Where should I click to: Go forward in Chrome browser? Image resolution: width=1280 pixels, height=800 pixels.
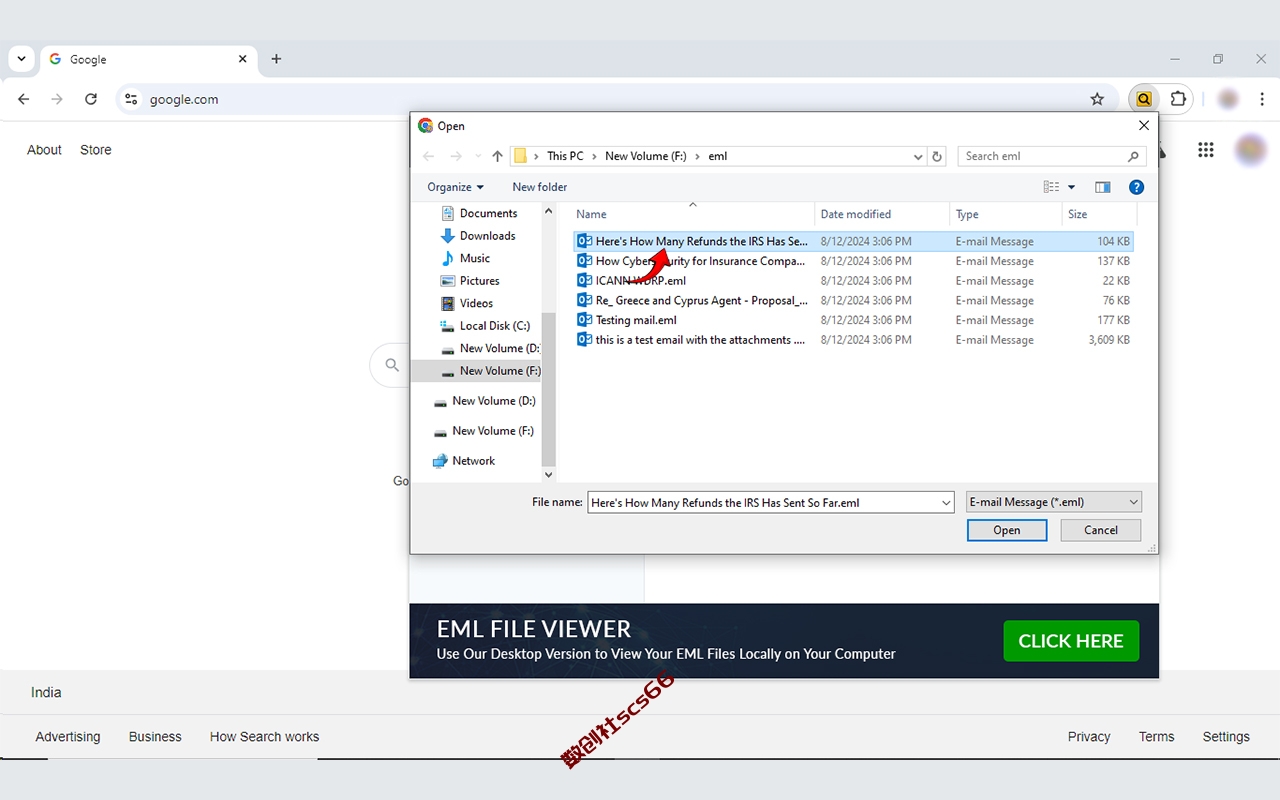click(x=57, y=99)
